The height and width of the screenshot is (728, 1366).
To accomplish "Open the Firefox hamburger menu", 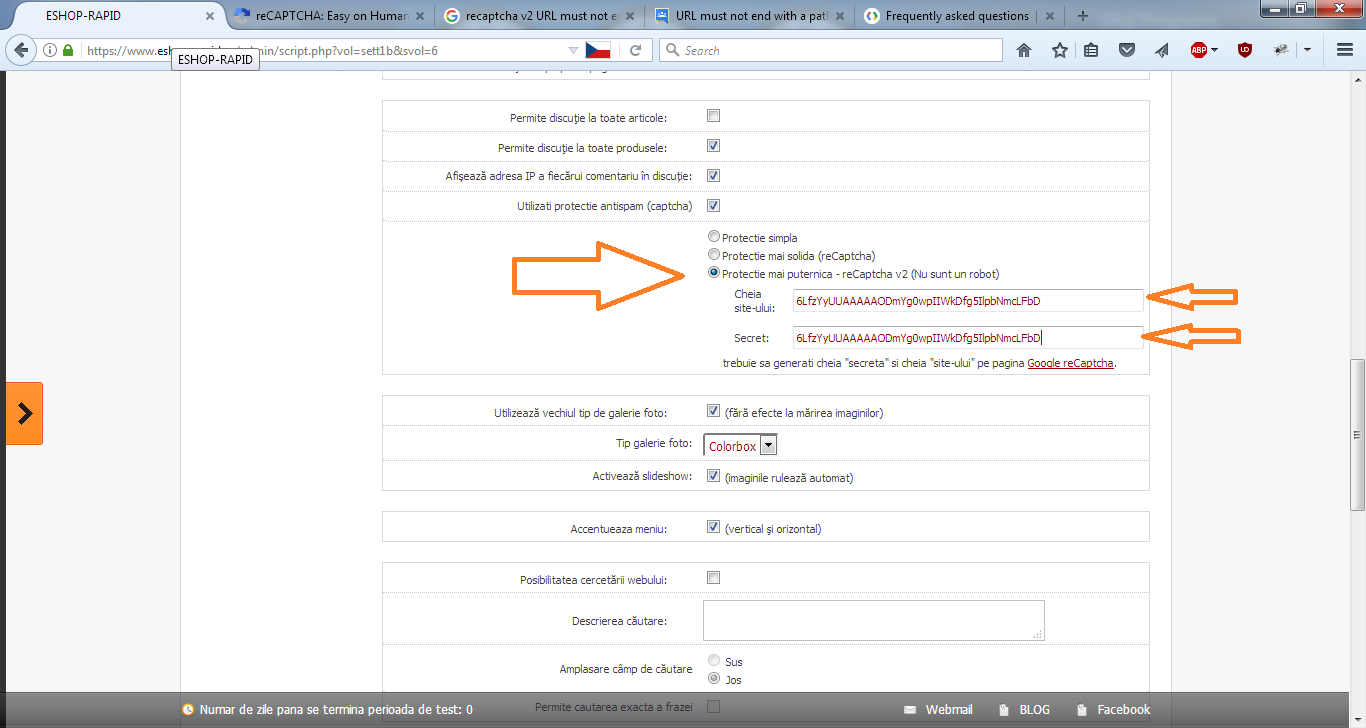I will (x=1345, y=50).
